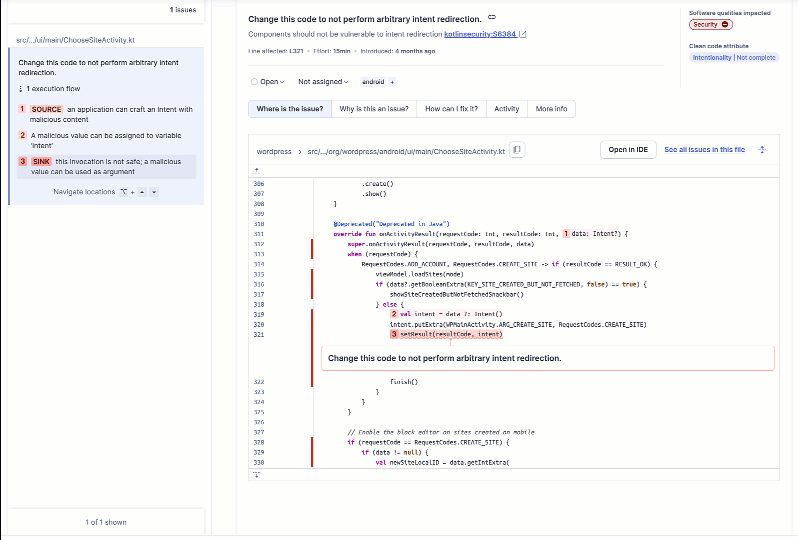Open the How can I fix it tab
The width and height of the screenshot is (798, 540).
(x=451, y=109)
